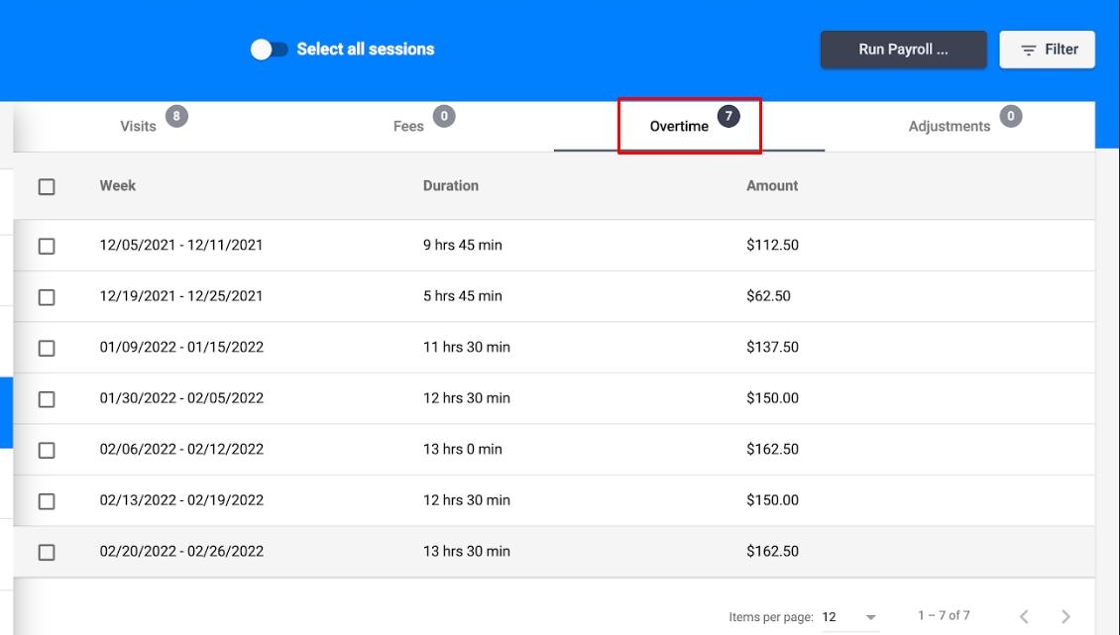Tick the 02/06/2022 - 02/12/2022 checkbox
Viewport: 1120px width, 635px height.
47,450
